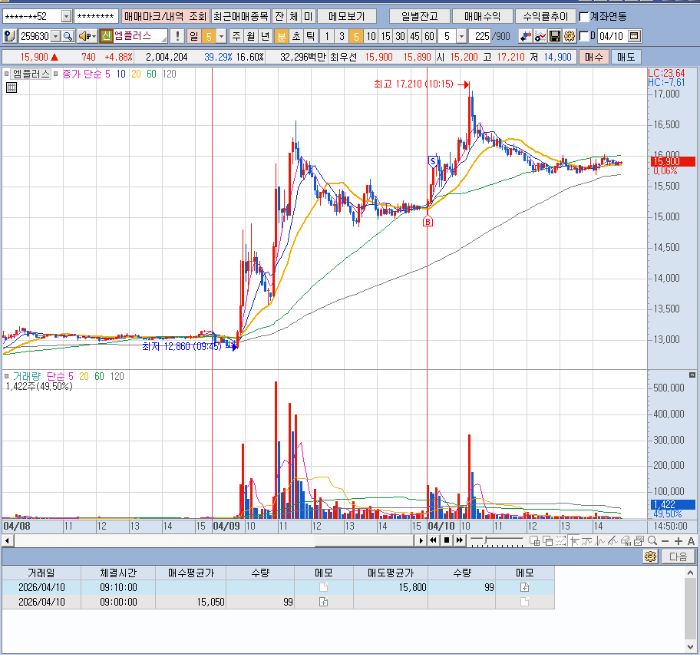Select the 3 minute interval button
This screenshot has width=700, height=655.
[342, 36]
